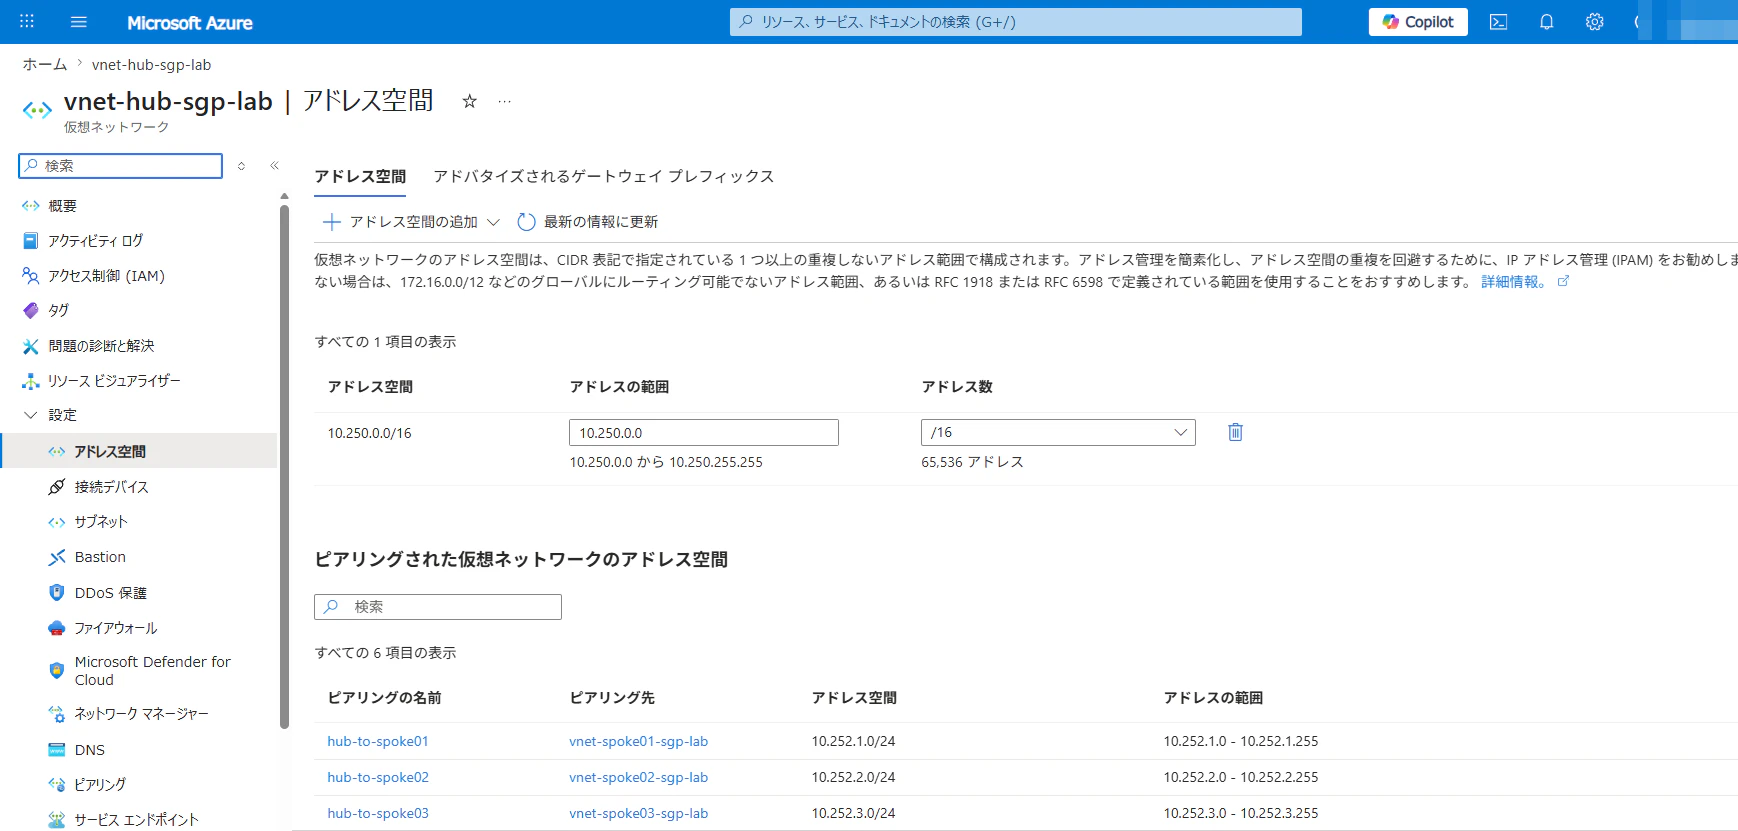Open vnet-spoke03-sgp-lab link

click(x=639, y=813)
